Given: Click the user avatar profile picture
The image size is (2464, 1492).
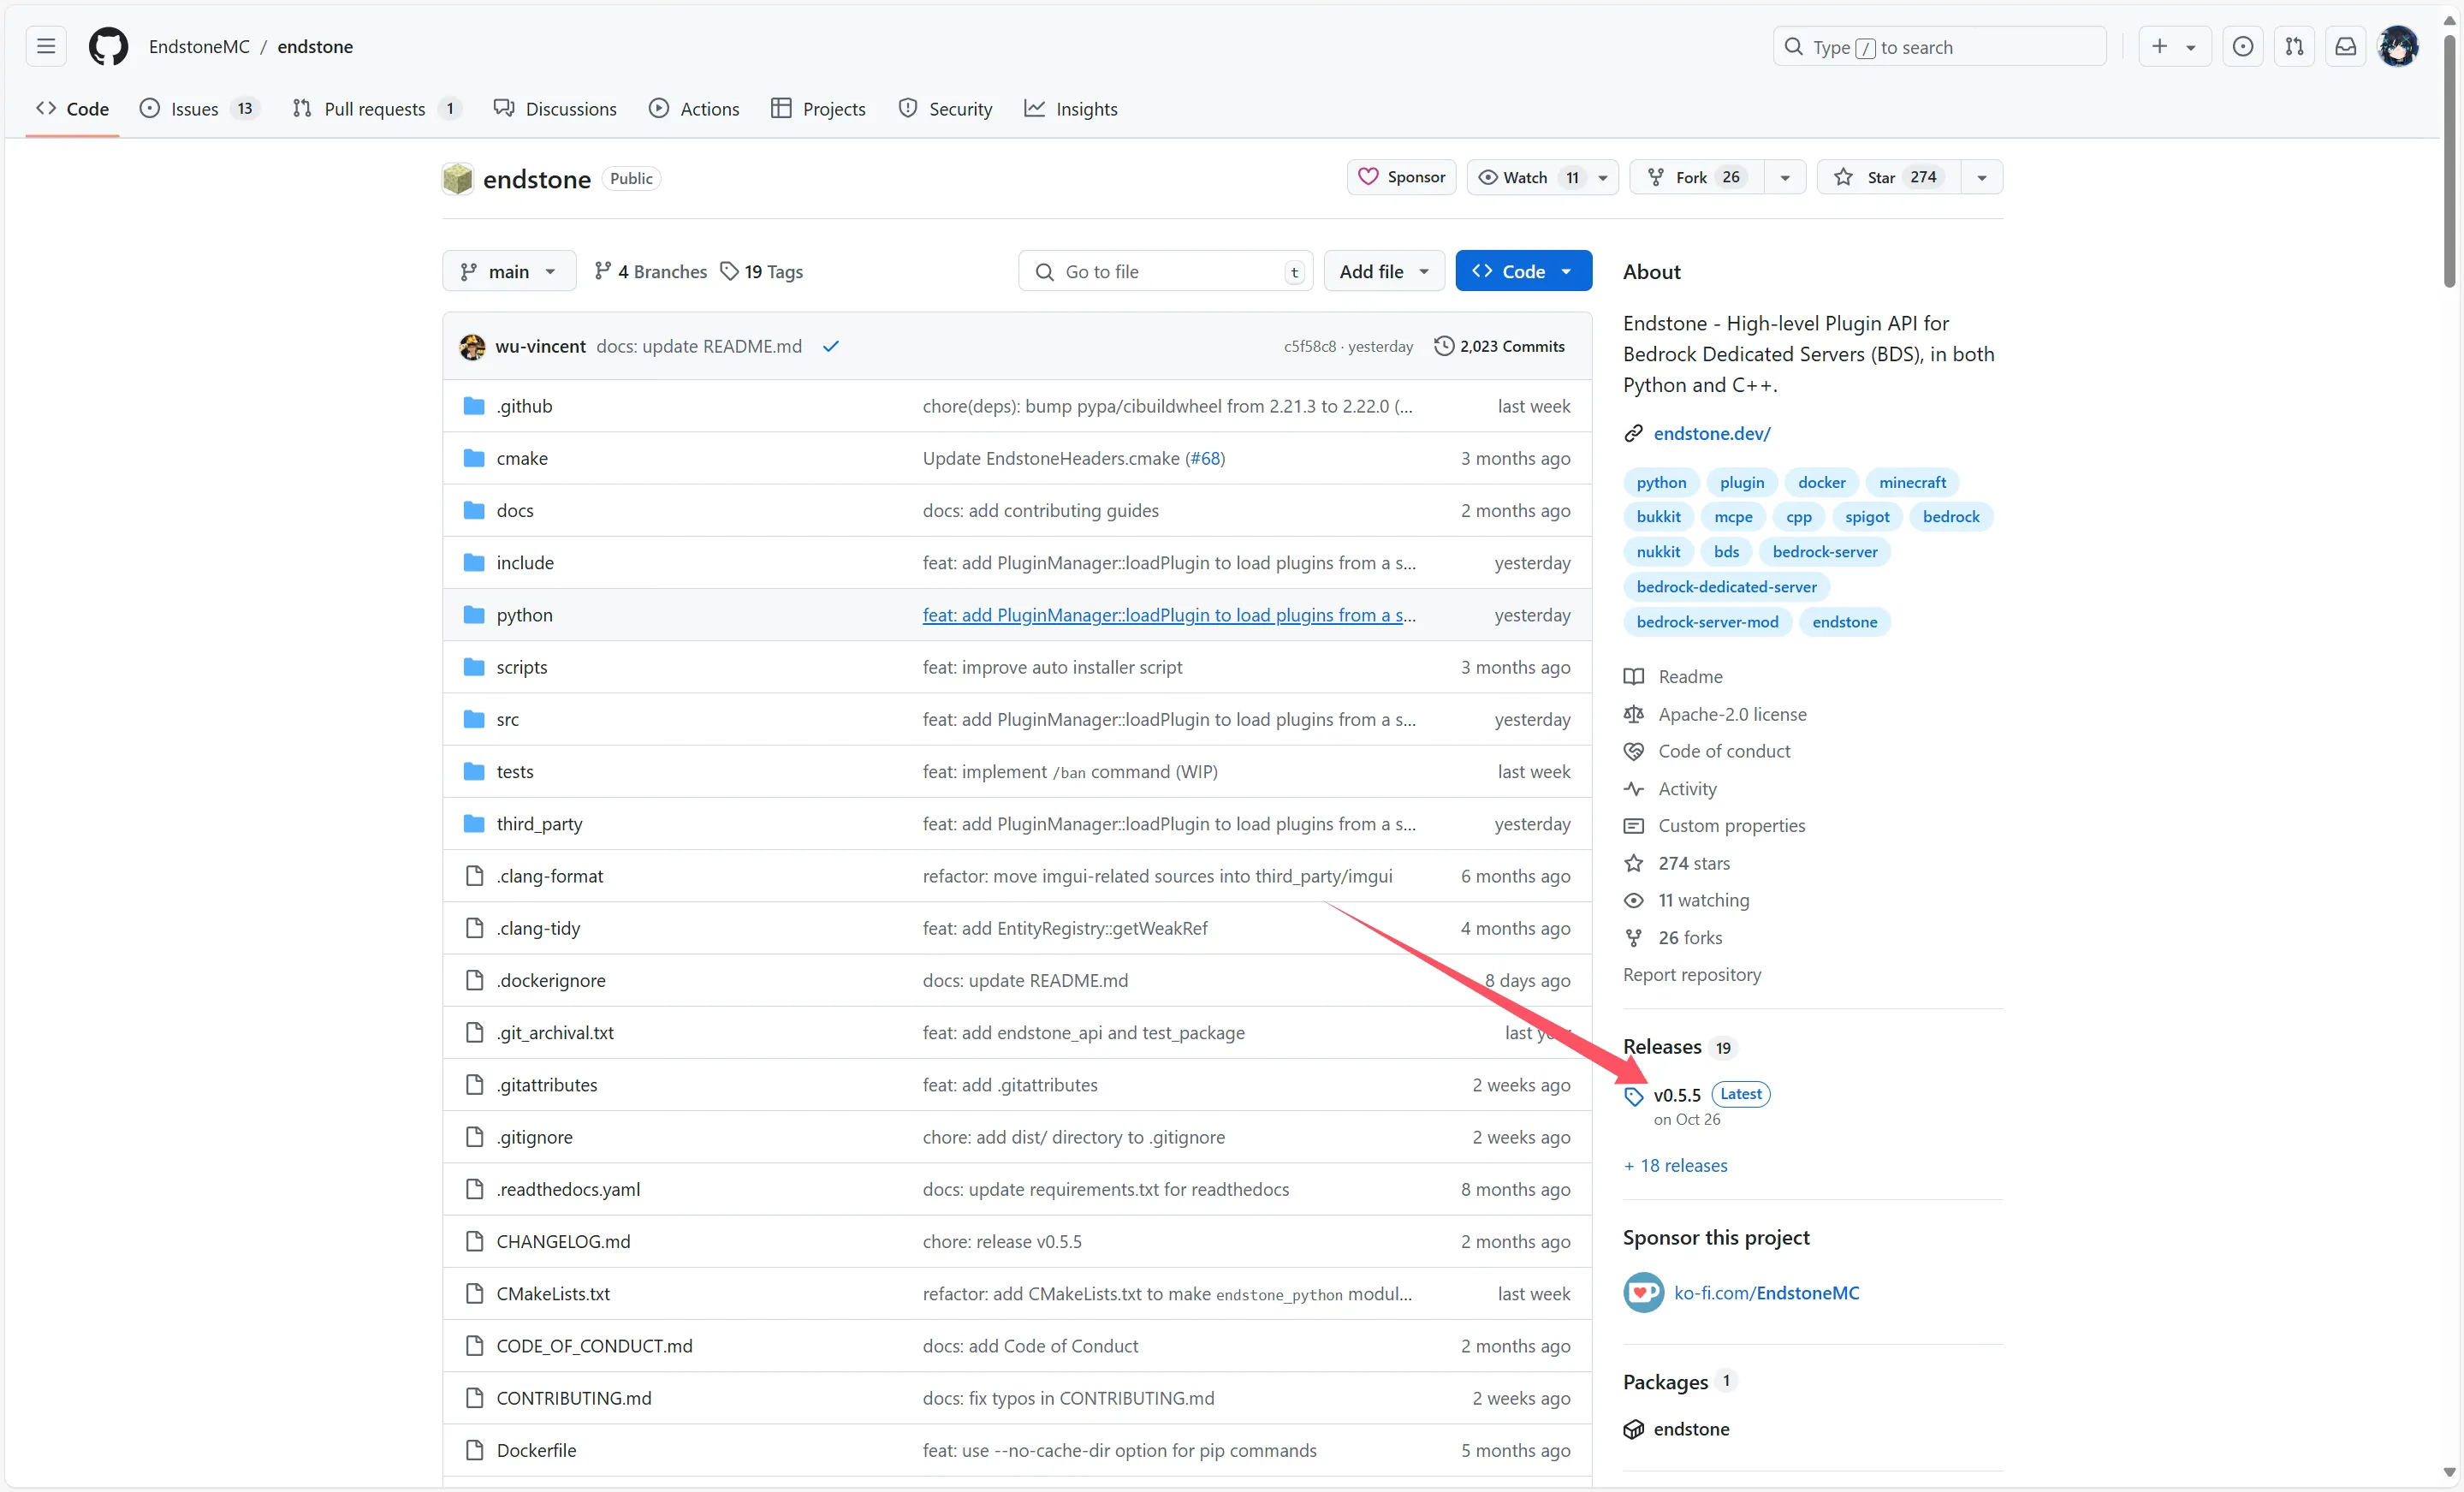Looking at the screenshot, I should [2397, 47].
